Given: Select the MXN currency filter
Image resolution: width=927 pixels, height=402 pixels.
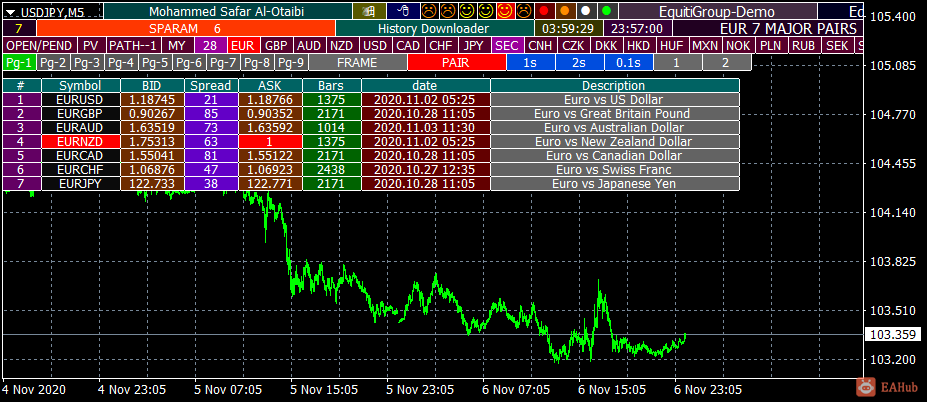Looking at the screenshot, I should (x=705, y=46).
